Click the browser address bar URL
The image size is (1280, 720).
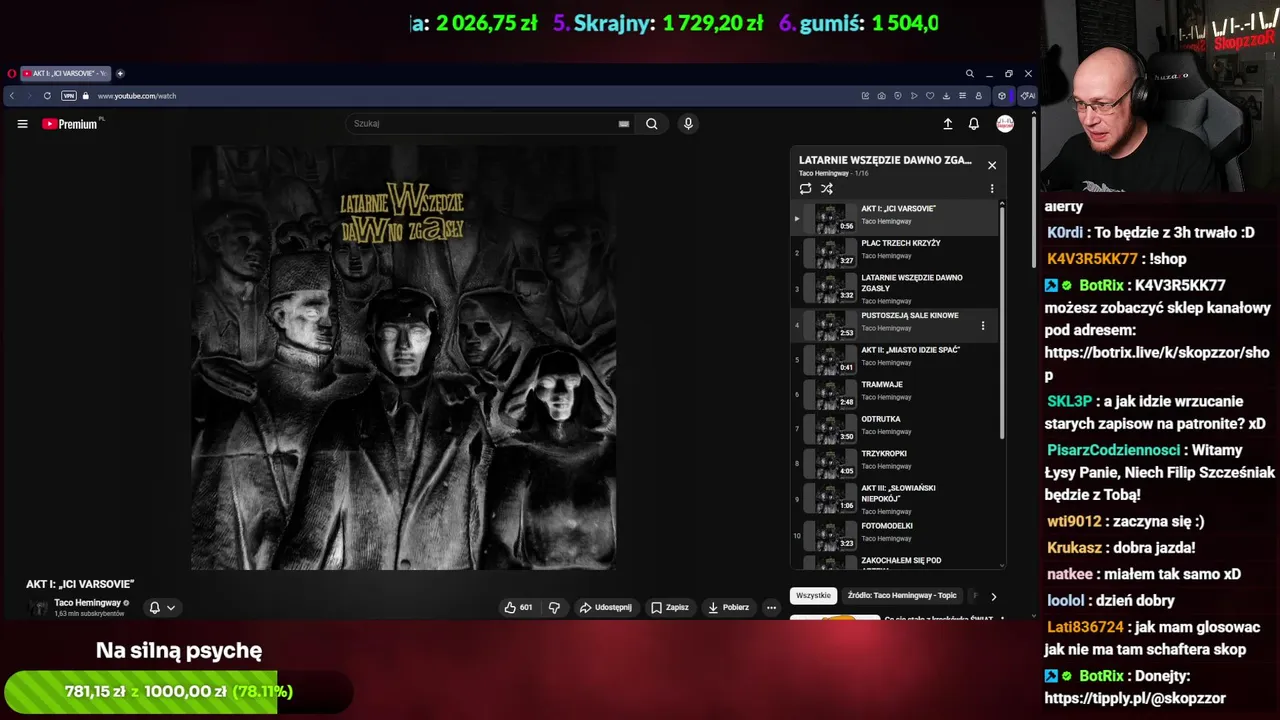(x=137, y=96)
